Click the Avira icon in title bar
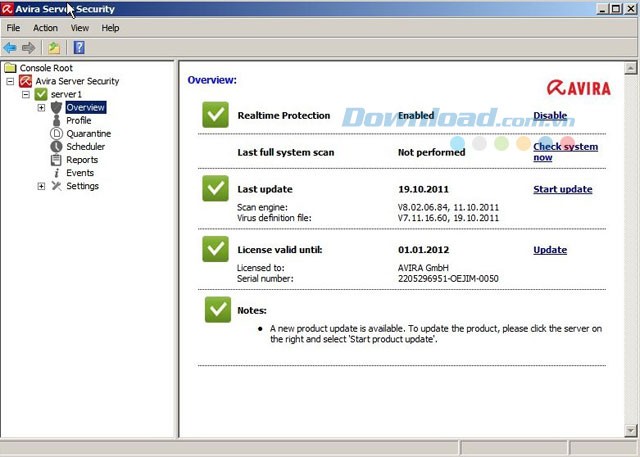640x457 pixels. click(x=7, y=9)
